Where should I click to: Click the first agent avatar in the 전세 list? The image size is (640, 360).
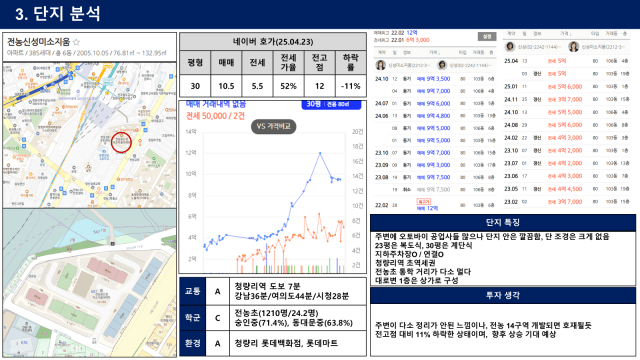tap(510, 47)
